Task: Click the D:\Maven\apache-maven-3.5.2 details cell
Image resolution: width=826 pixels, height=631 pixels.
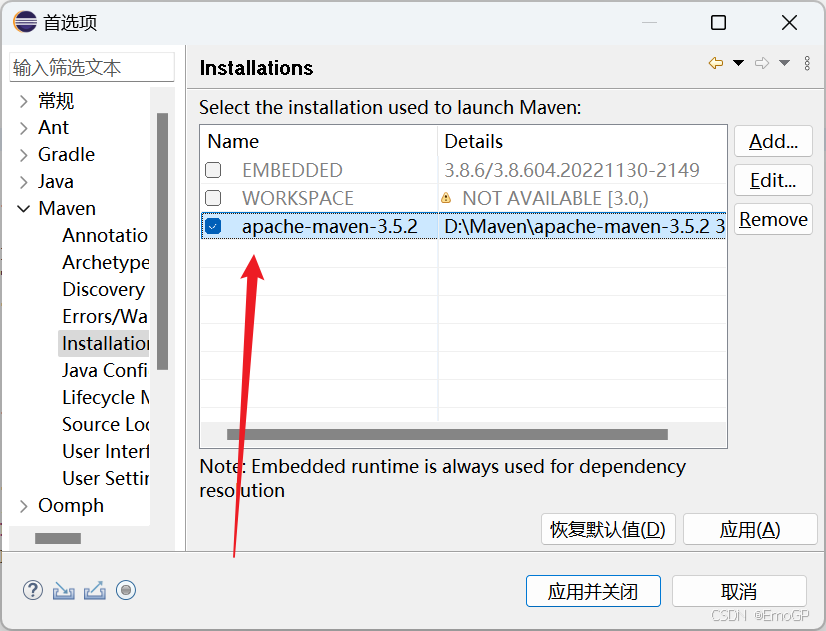Action: coord(584,226)
